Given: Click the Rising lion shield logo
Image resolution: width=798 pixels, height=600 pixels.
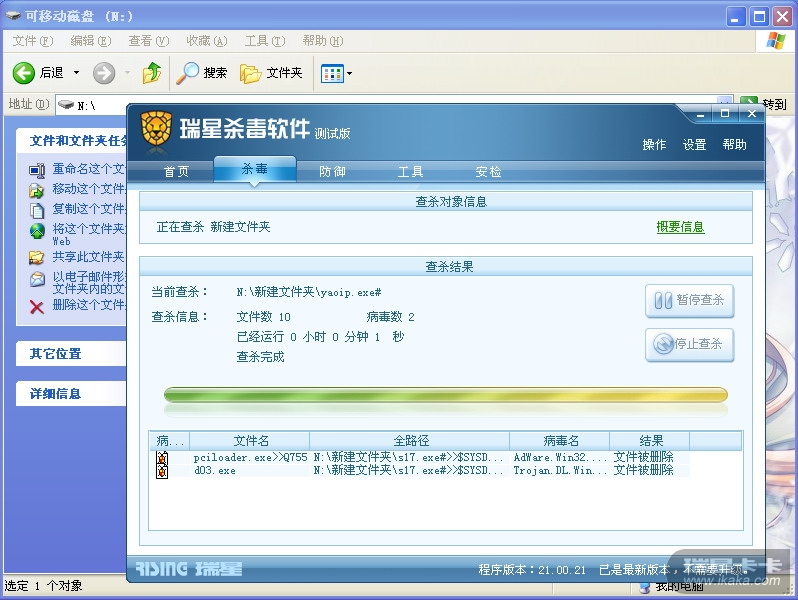Looking at the screenshot, I should pyautogui.click(x=156, y=129).
